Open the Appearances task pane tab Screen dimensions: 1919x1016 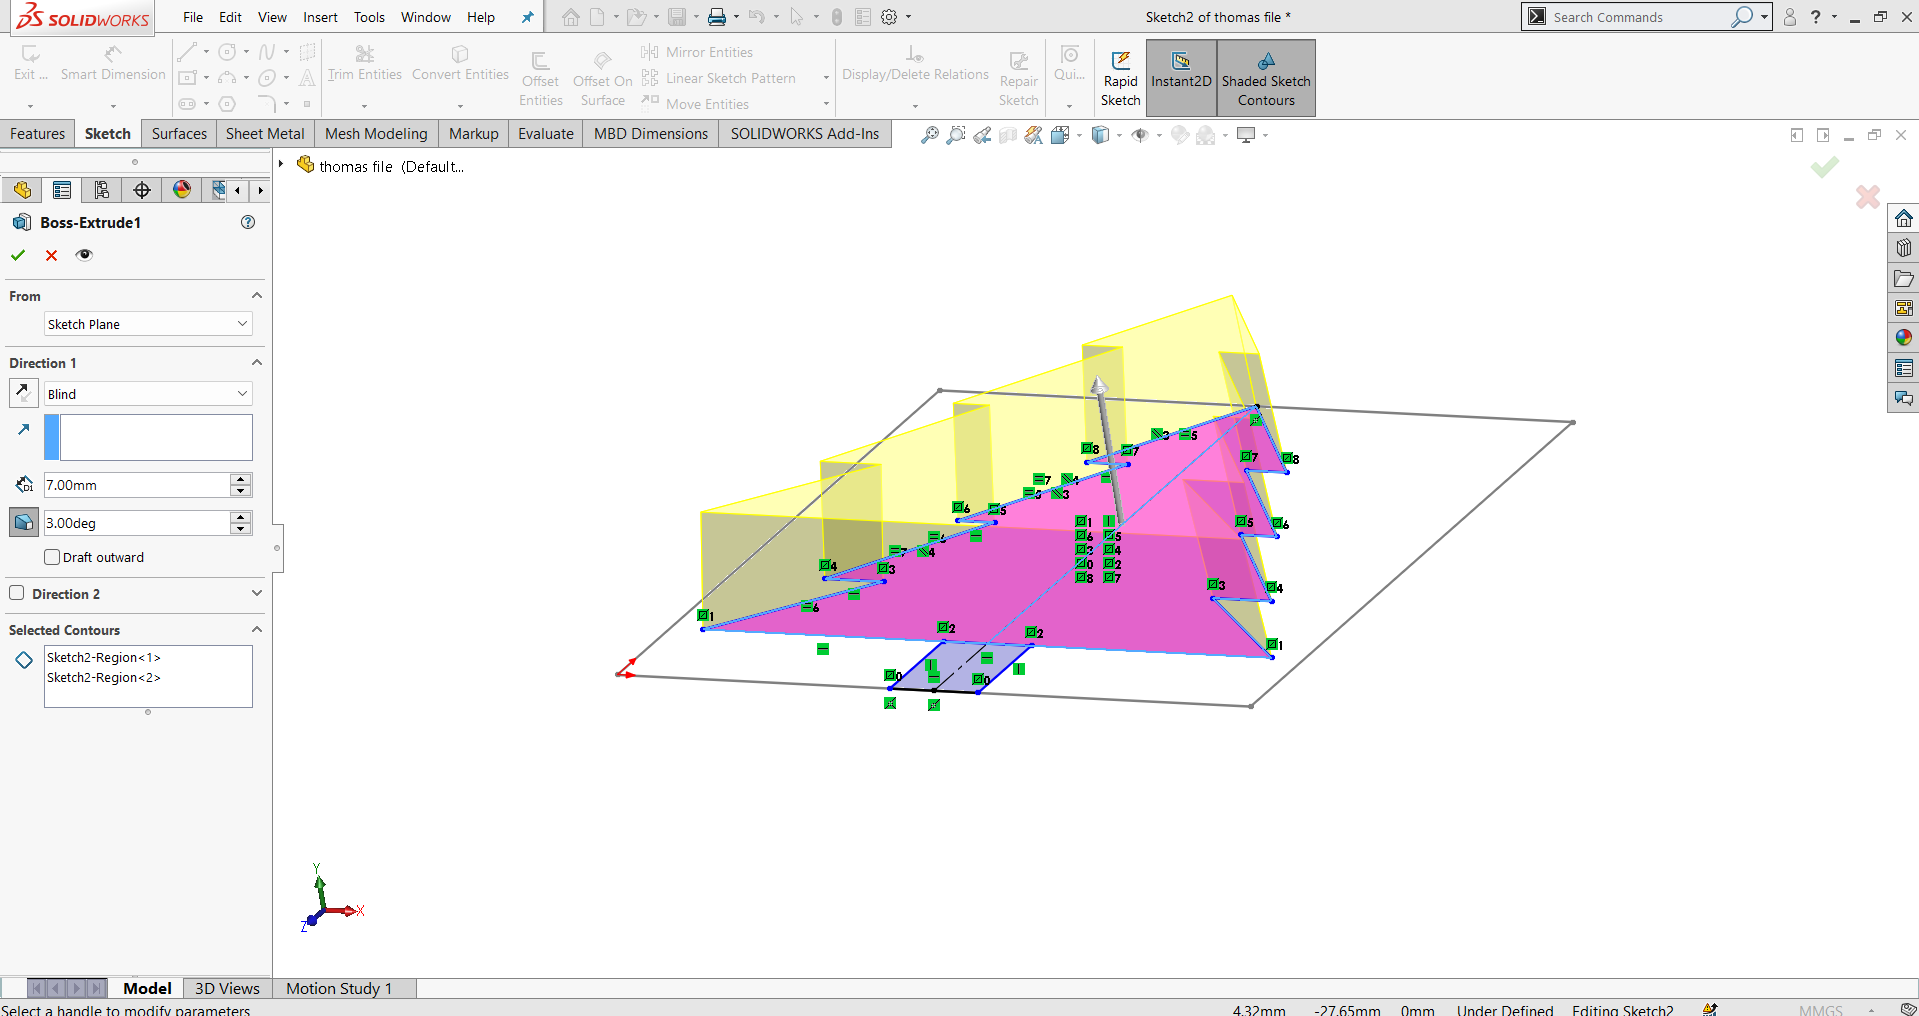tap(1903, 338)
